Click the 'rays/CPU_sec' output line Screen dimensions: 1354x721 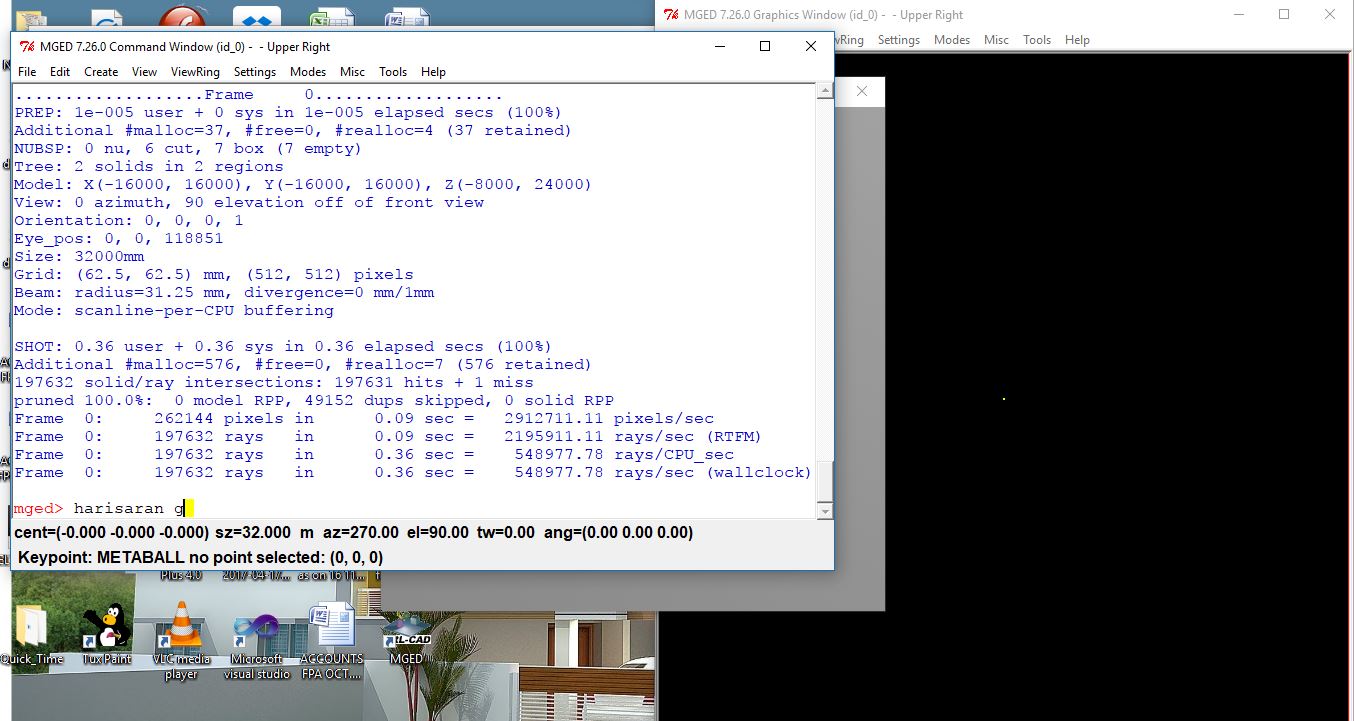pyautogui.click(x=374, y=454)
